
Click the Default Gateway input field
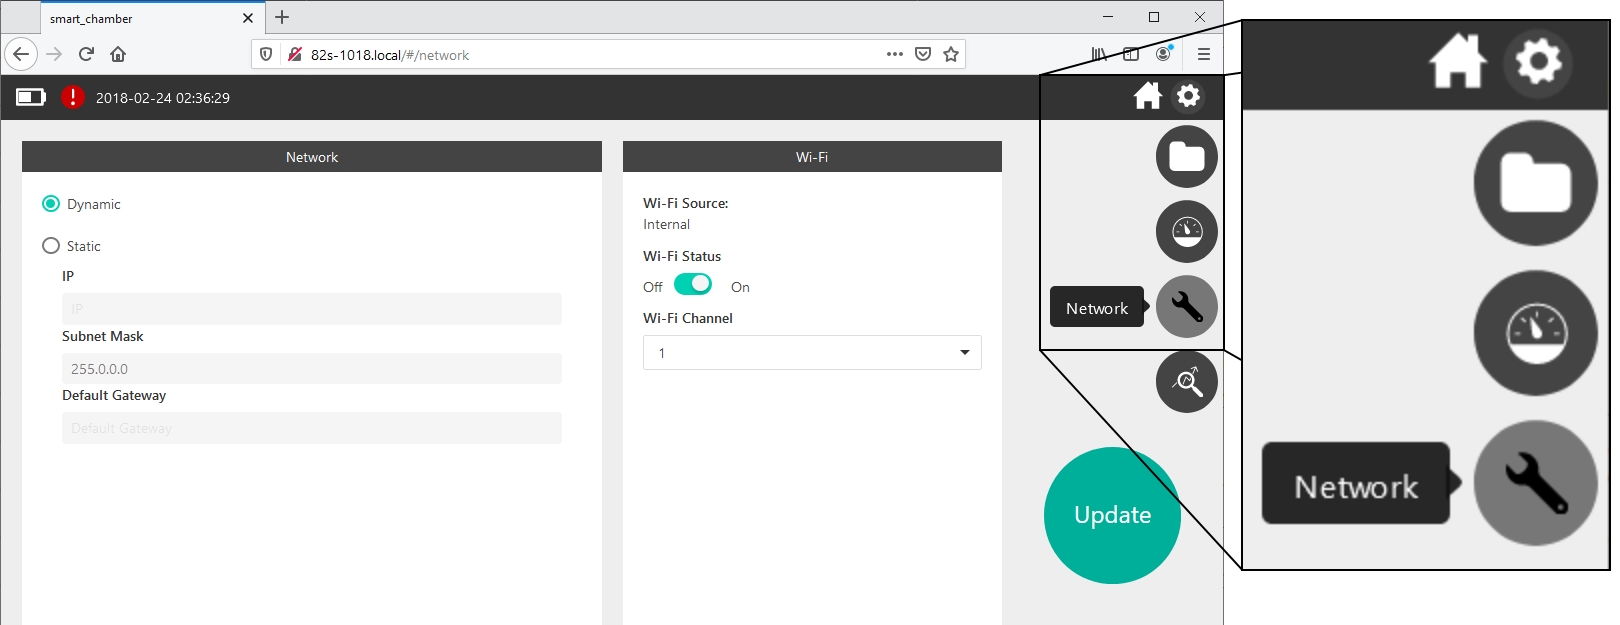(x=311, y=428)
